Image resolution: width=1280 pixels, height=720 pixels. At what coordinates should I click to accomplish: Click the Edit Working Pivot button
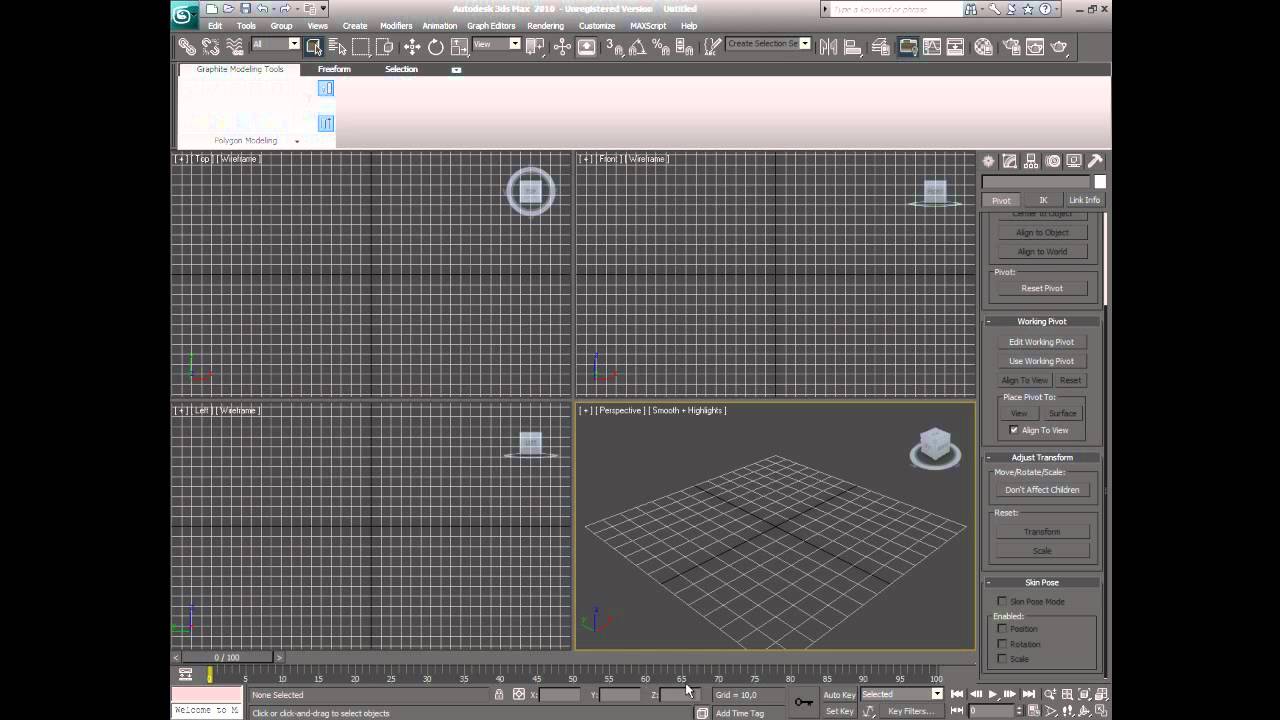(x=1041, y=342)
